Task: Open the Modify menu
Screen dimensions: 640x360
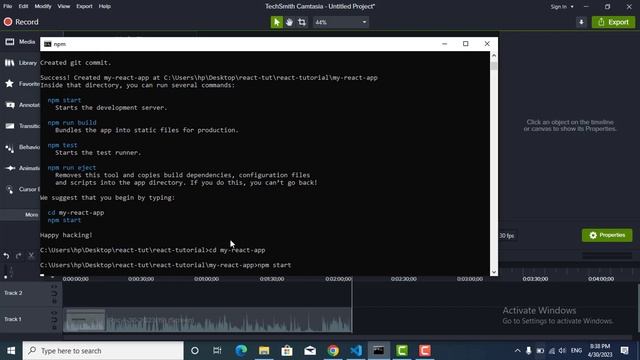Action: [x=43, y=6]
